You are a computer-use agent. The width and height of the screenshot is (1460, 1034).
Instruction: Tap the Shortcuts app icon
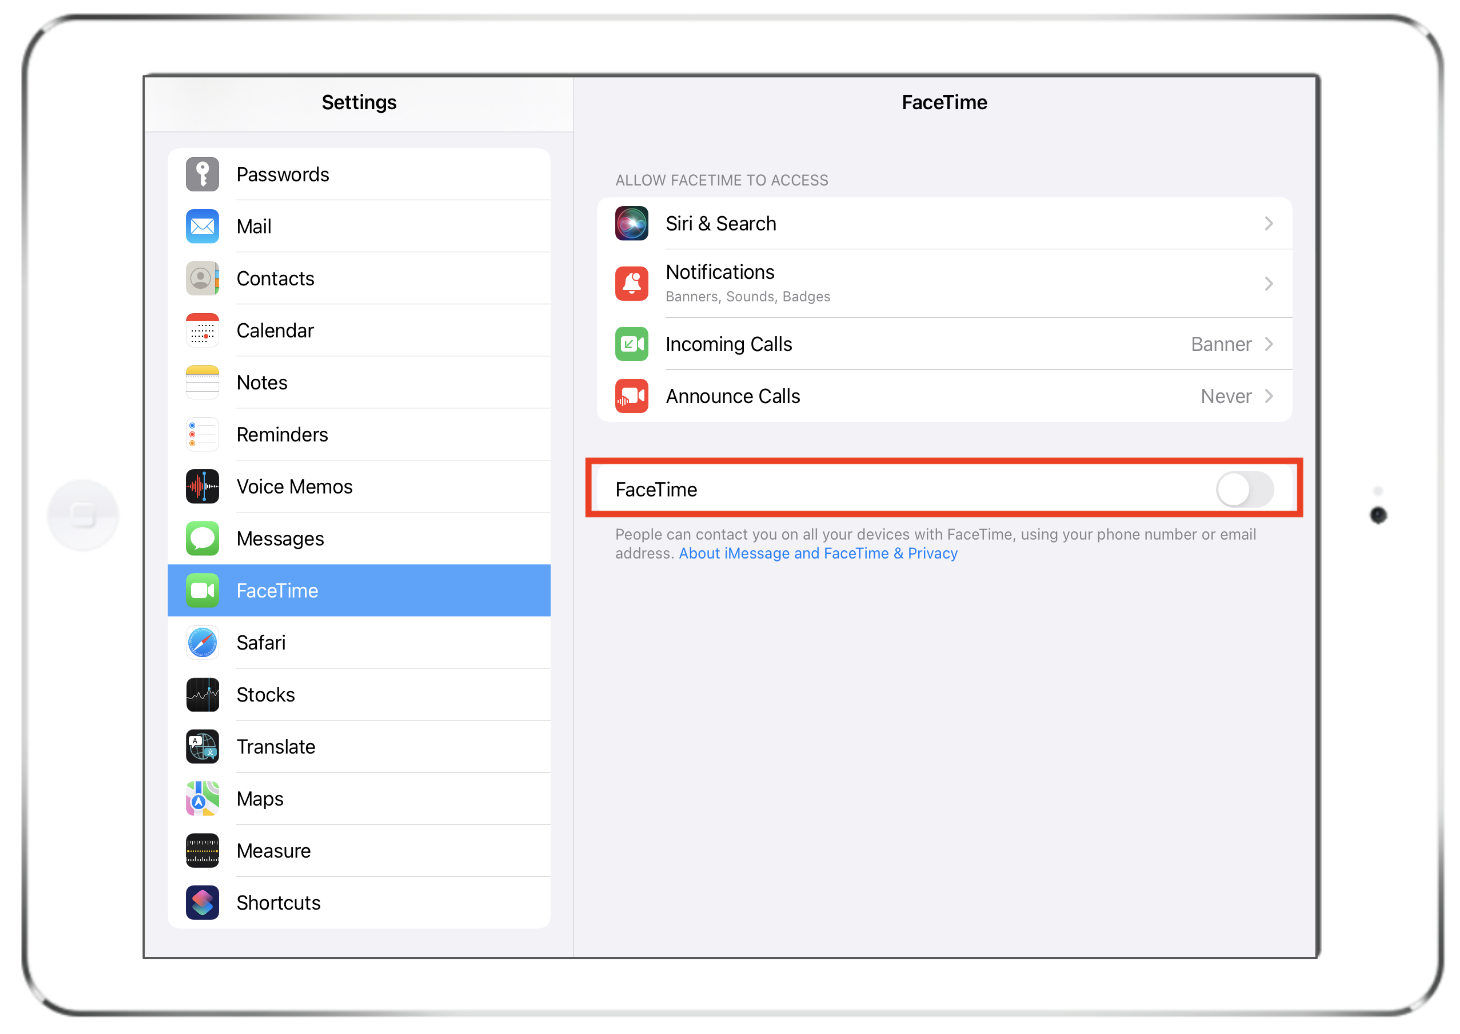202,902
